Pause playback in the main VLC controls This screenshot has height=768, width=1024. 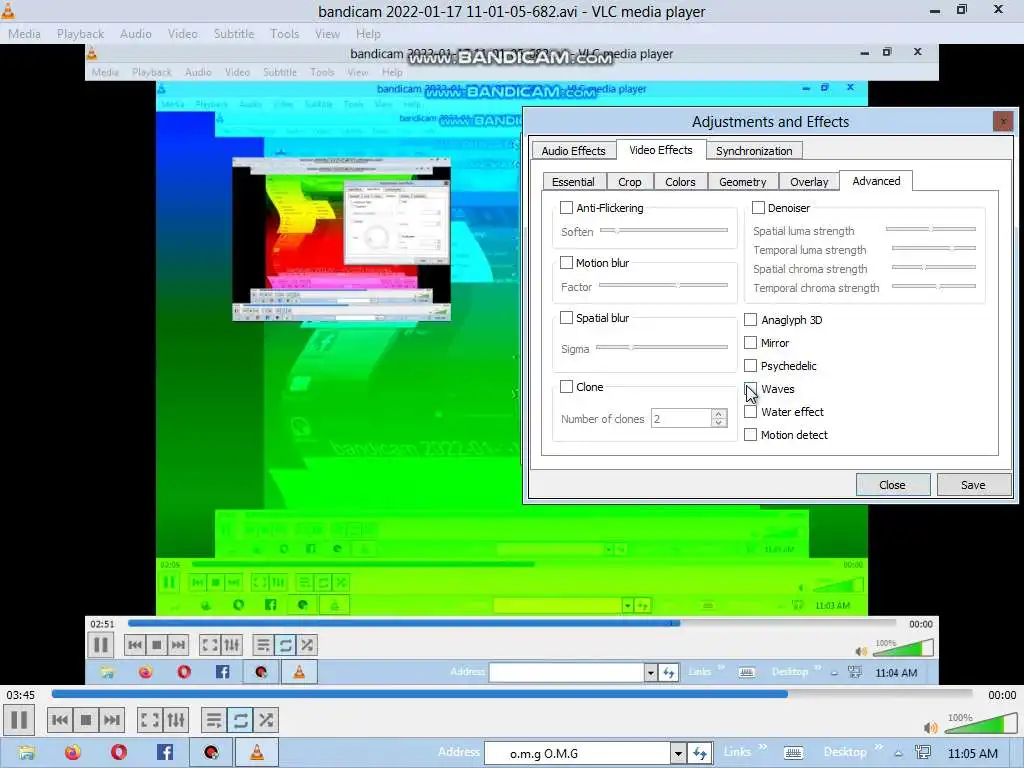pos(20,720)
